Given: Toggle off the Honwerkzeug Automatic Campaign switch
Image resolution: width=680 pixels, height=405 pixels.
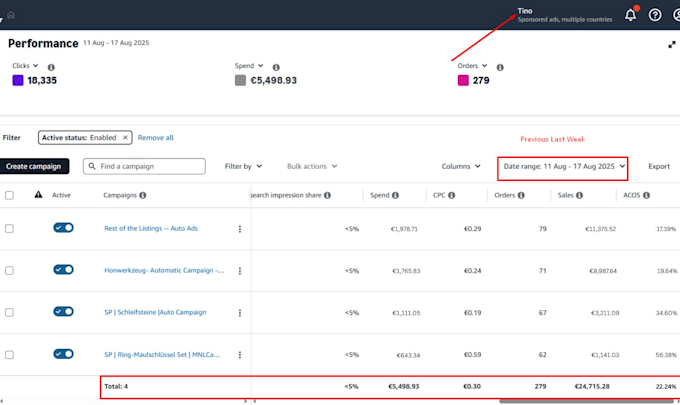Looking at the screenshot, I should [63, 270].
